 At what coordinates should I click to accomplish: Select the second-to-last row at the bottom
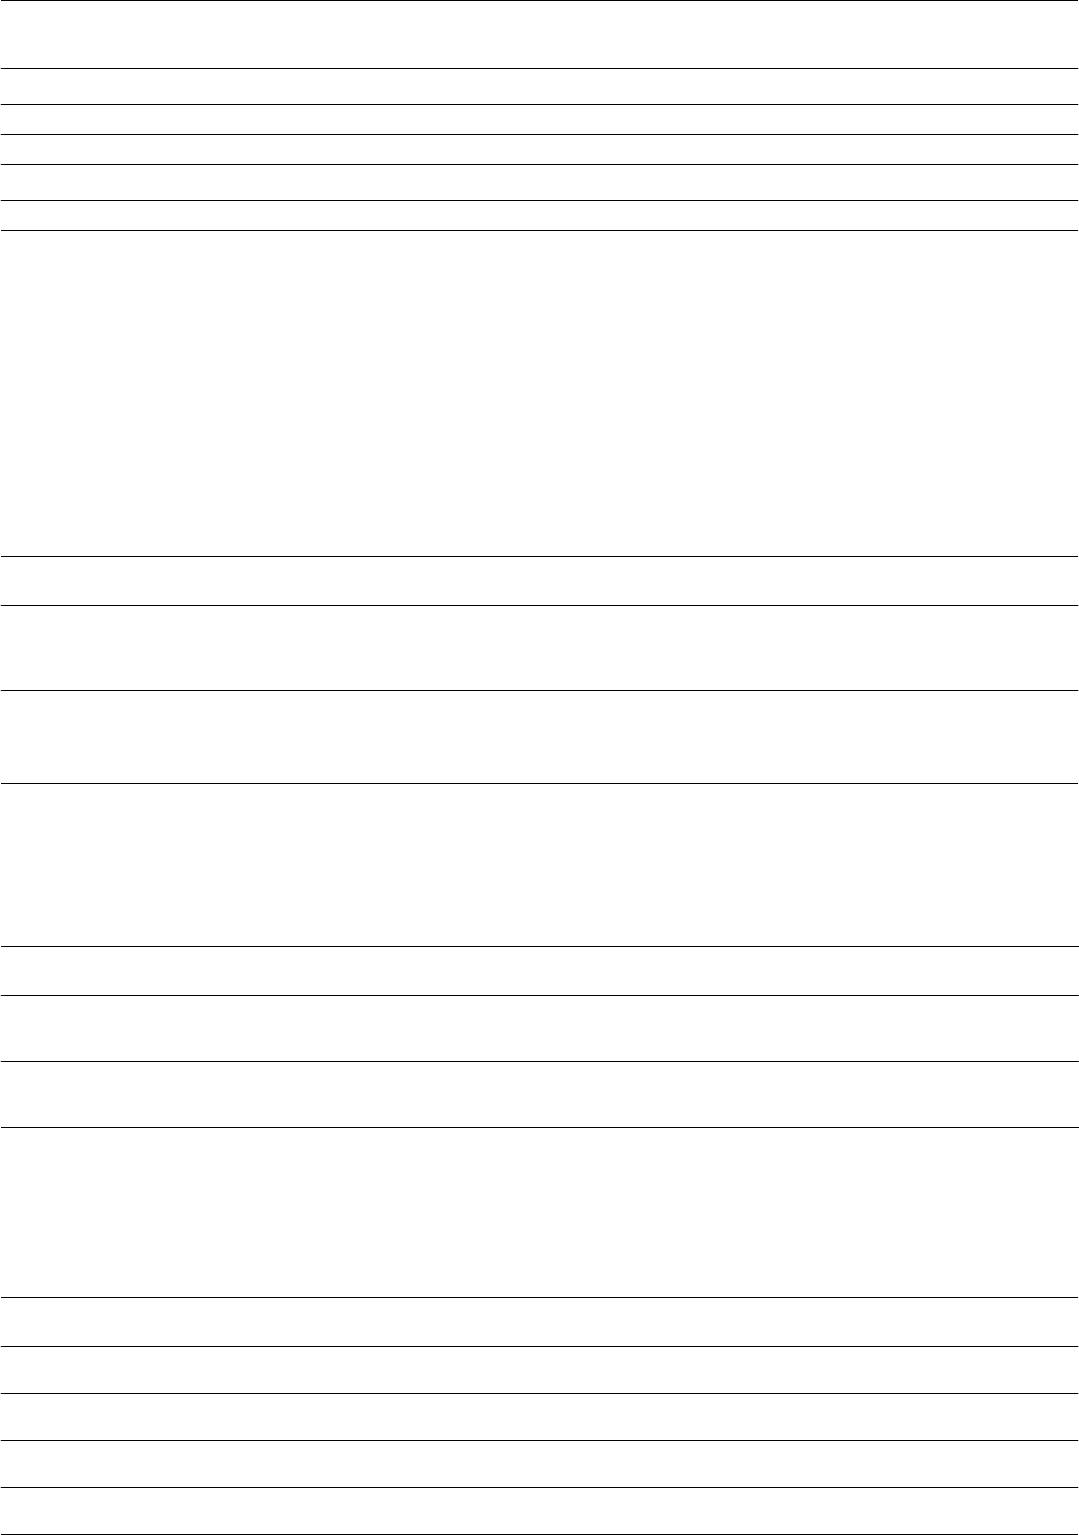point(540,1463)
